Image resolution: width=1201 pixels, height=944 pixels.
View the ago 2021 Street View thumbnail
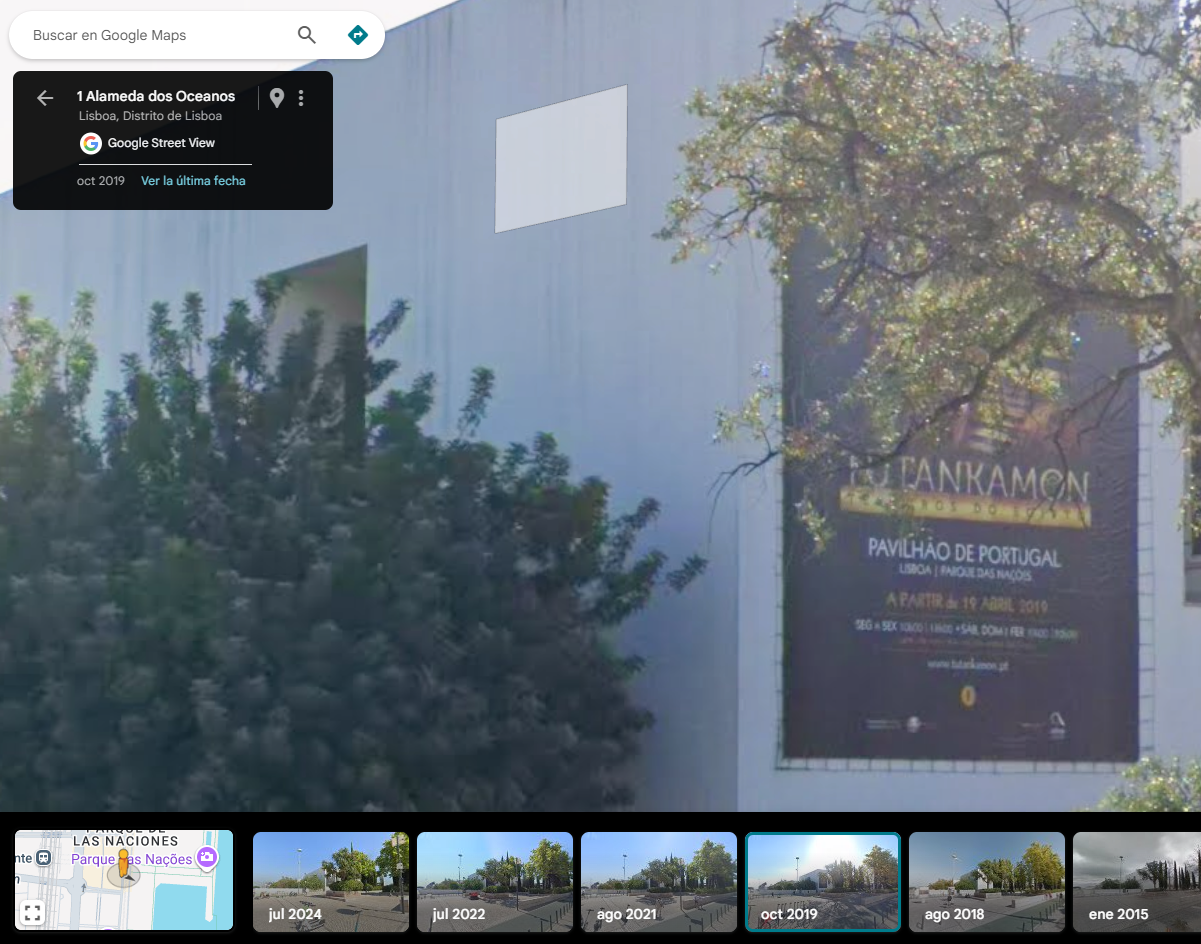[x=658, y=881]
